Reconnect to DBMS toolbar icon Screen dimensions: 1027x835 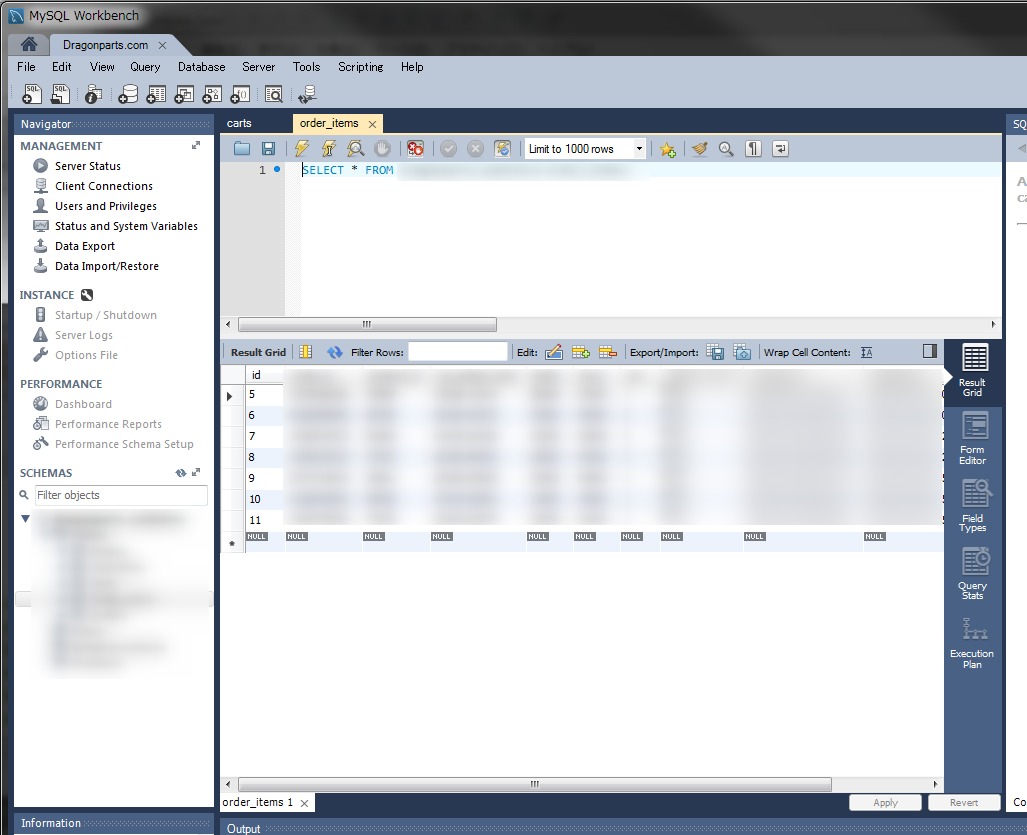tap(307, 94)
